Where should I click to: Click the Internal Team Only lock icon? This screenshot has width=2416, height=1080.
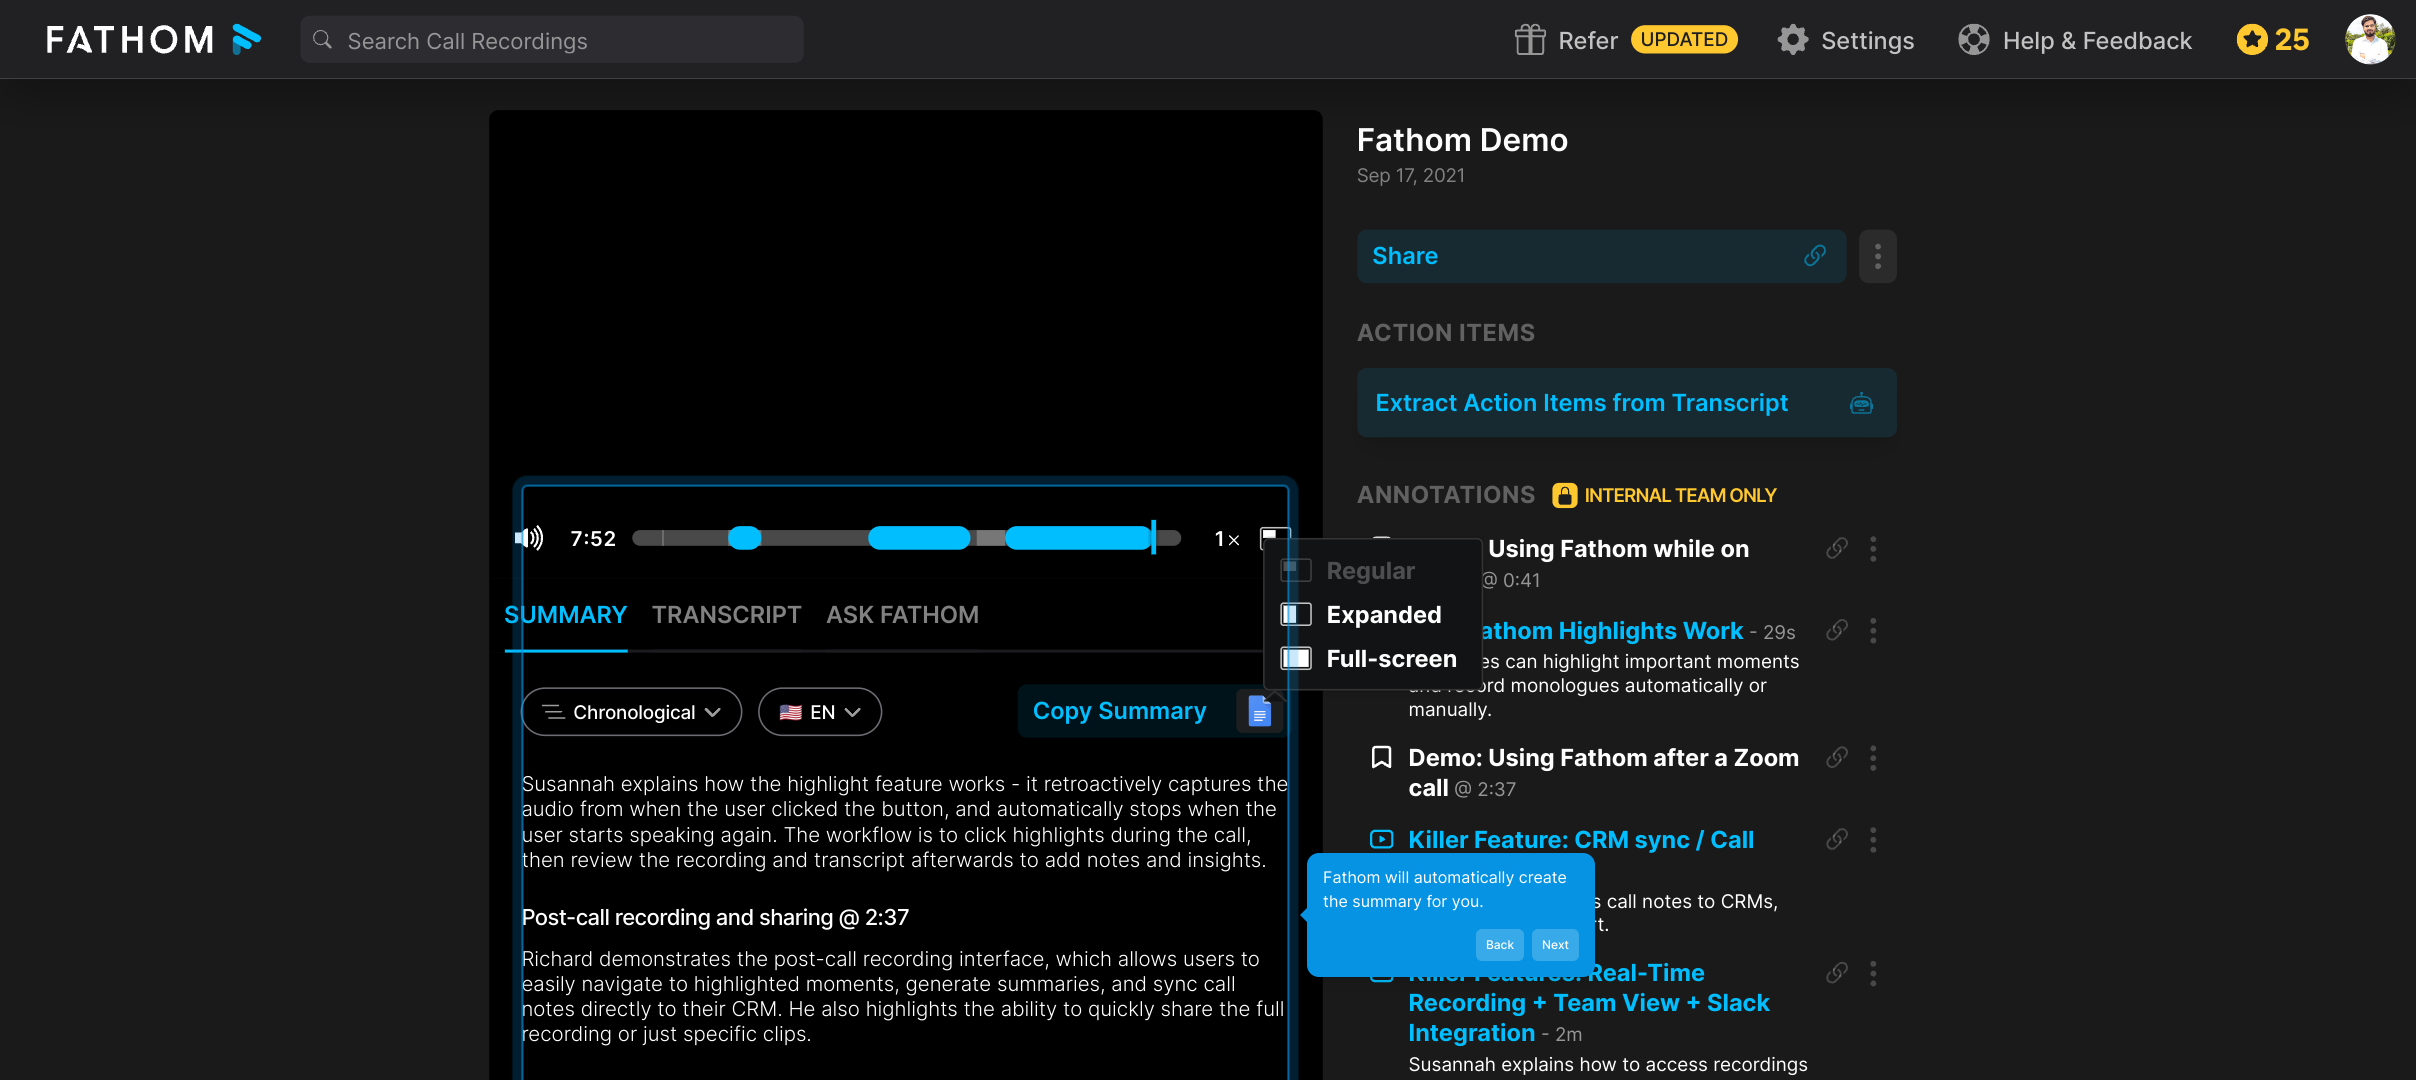(x=1564, y=495)
